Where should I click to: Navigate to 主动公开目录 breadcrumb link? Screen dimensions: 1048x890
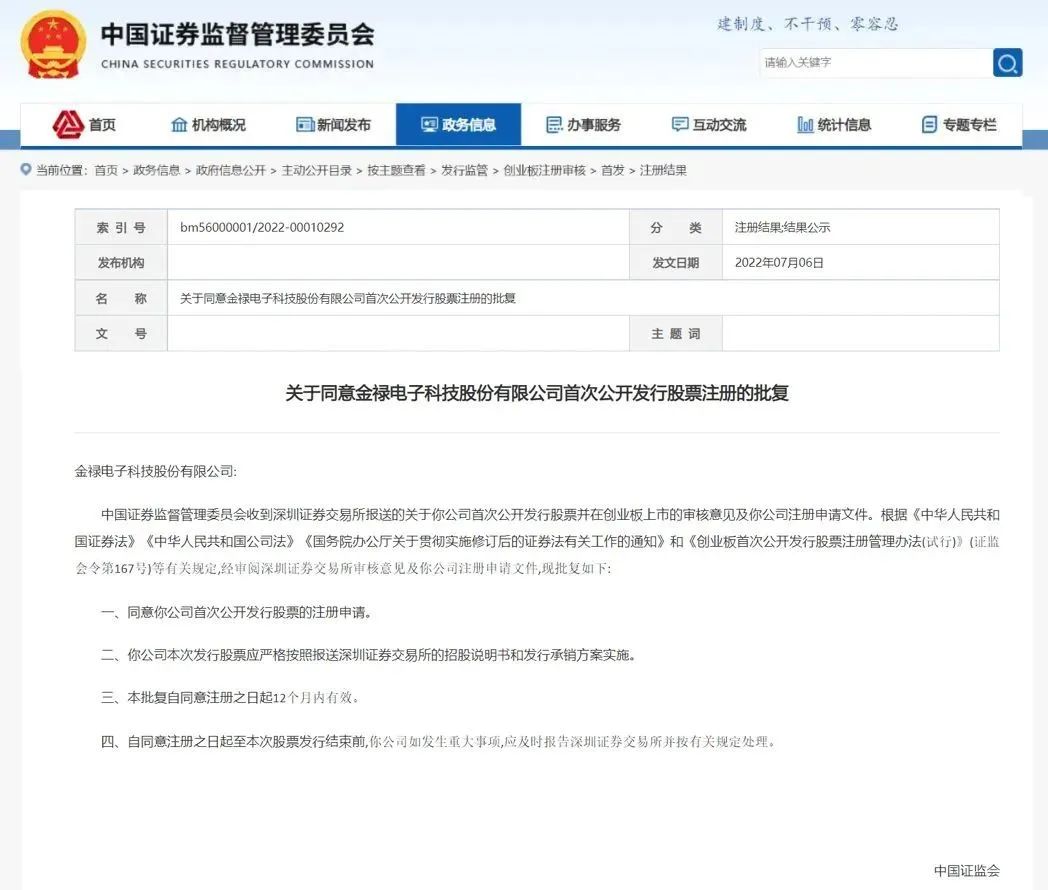pos(317,171)
